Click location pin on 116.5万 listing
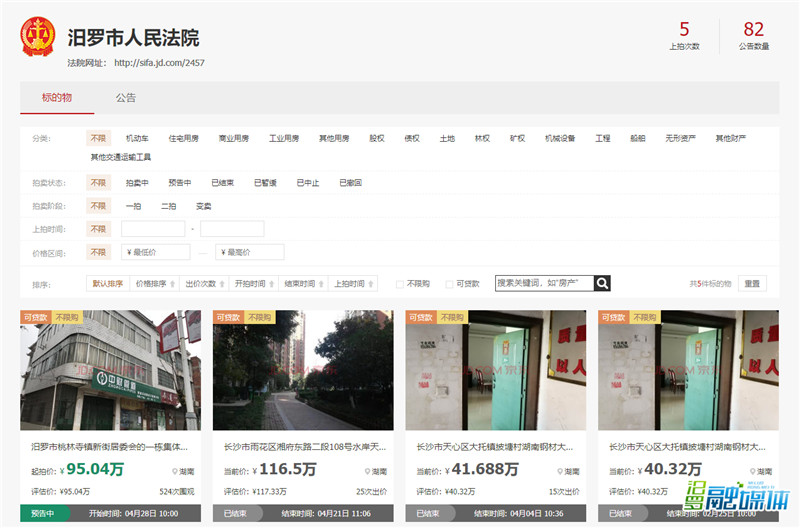Viewport: 800px width, 528px height. click(368, 471)
